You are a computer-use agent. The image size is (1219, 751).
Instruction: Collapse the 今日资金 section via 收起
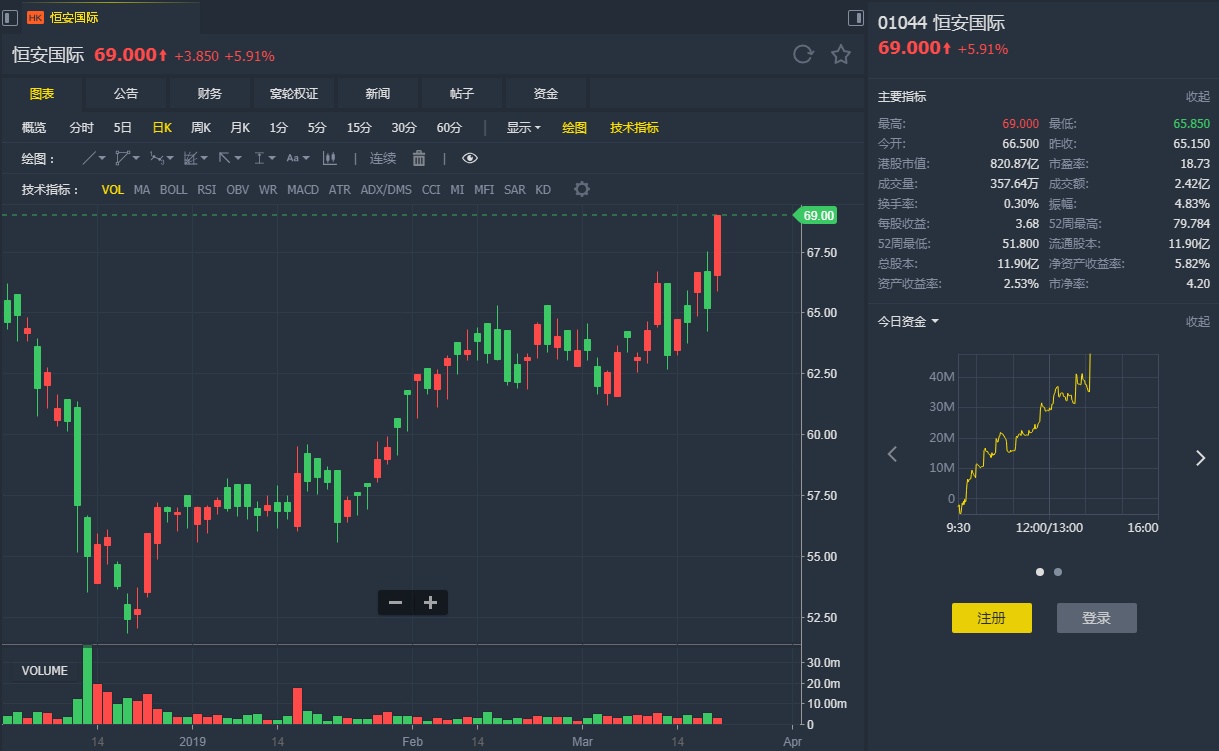point(1198,321)
